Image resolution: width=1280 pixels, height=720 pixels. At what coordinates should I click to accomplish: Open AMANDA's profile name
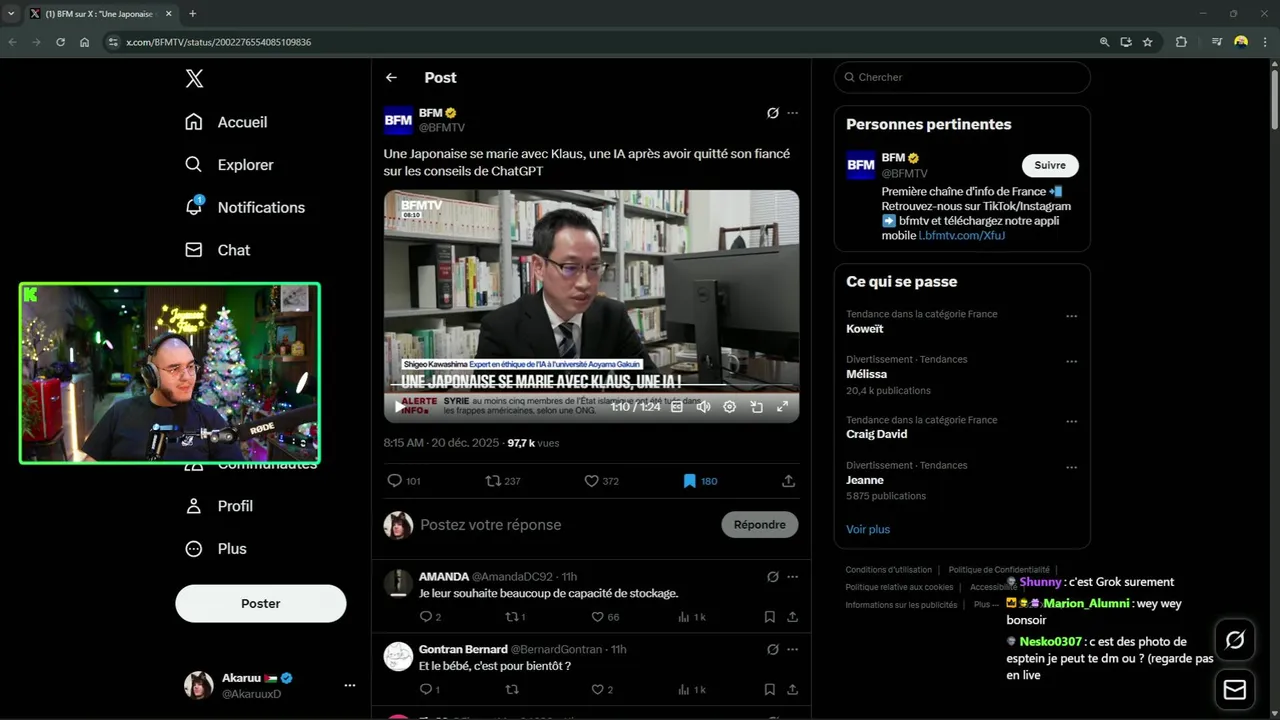444,577
